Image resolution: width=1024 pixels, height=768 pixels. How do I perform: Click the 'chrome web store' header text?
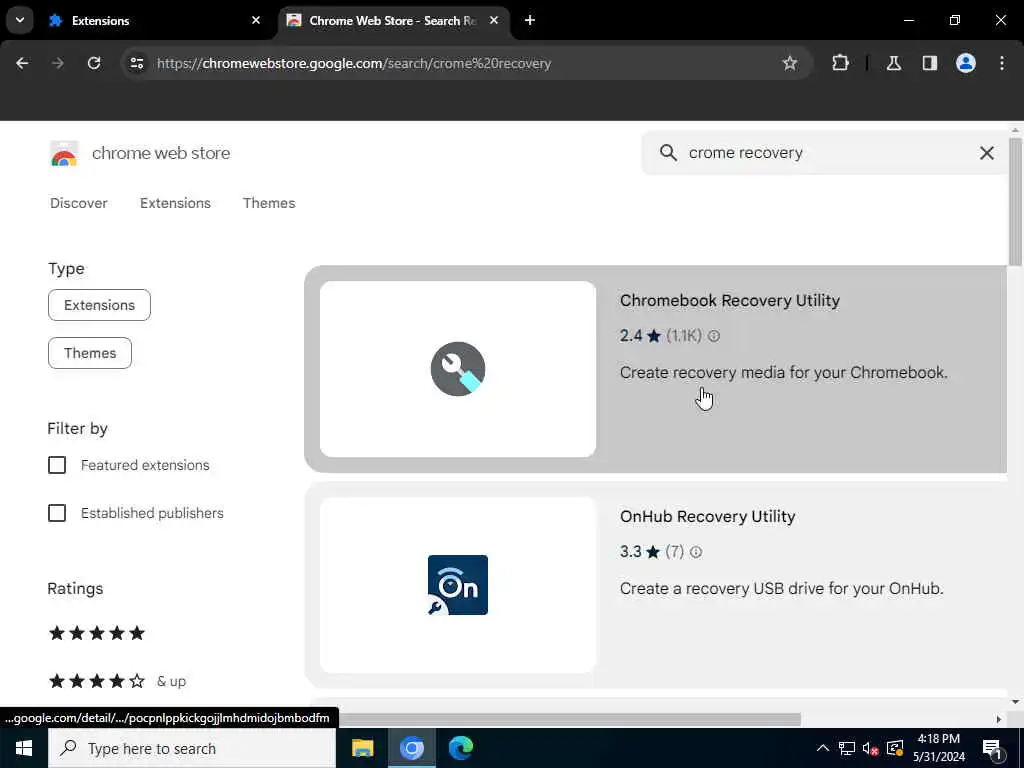click(x=161, y=153)
